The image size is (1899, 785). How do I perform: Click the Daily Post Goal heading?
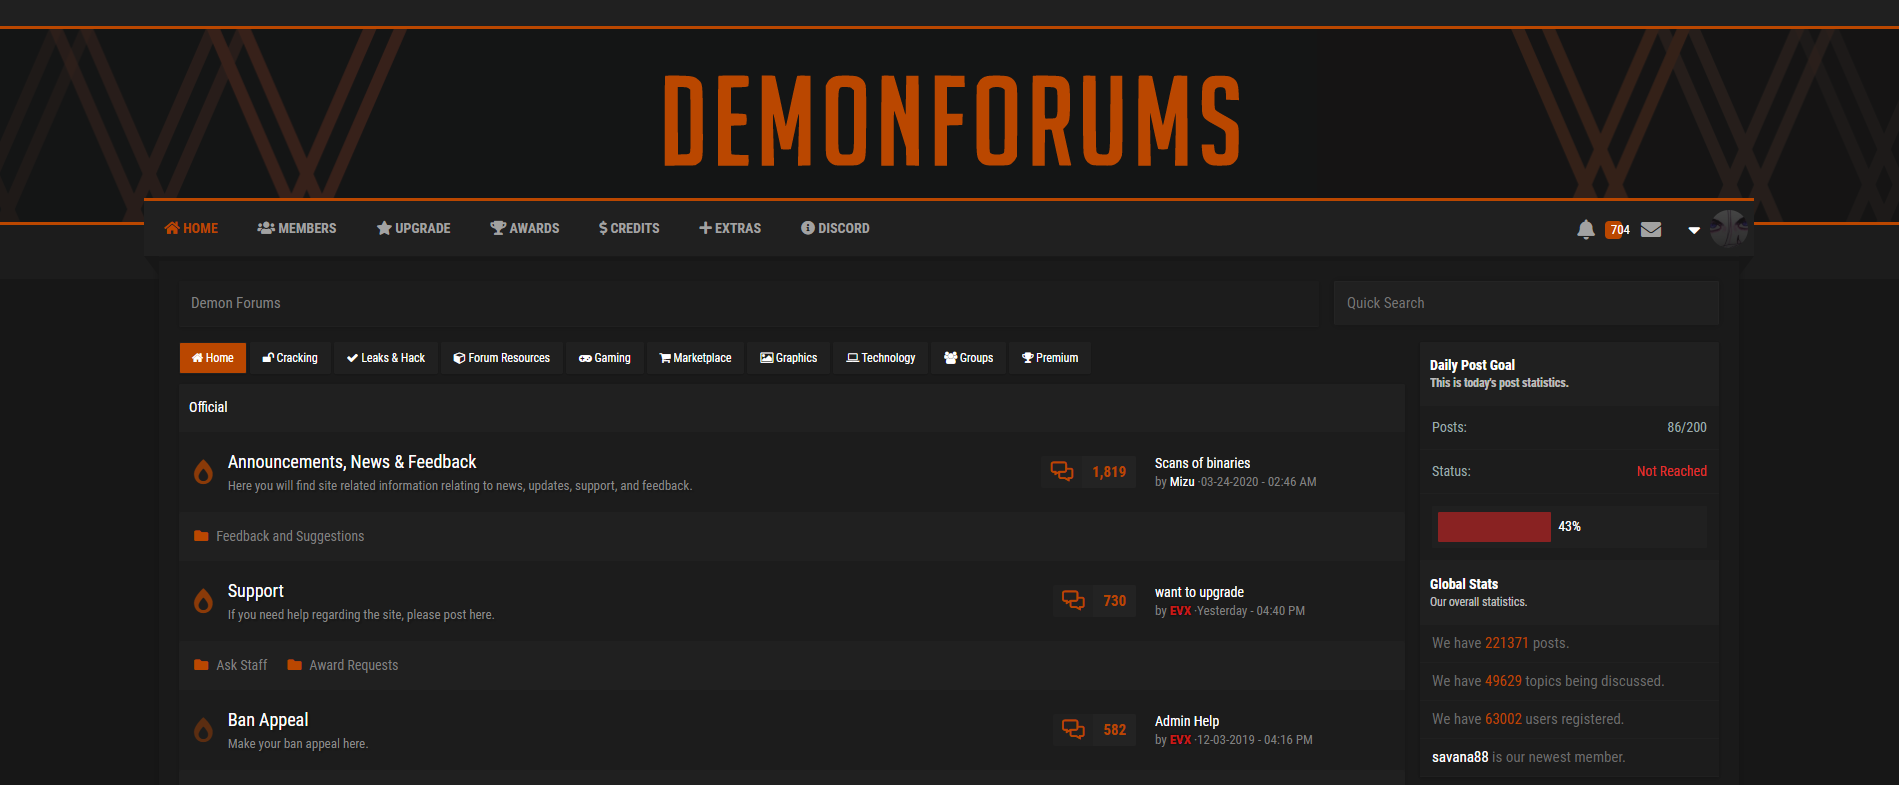[1472, 365]
